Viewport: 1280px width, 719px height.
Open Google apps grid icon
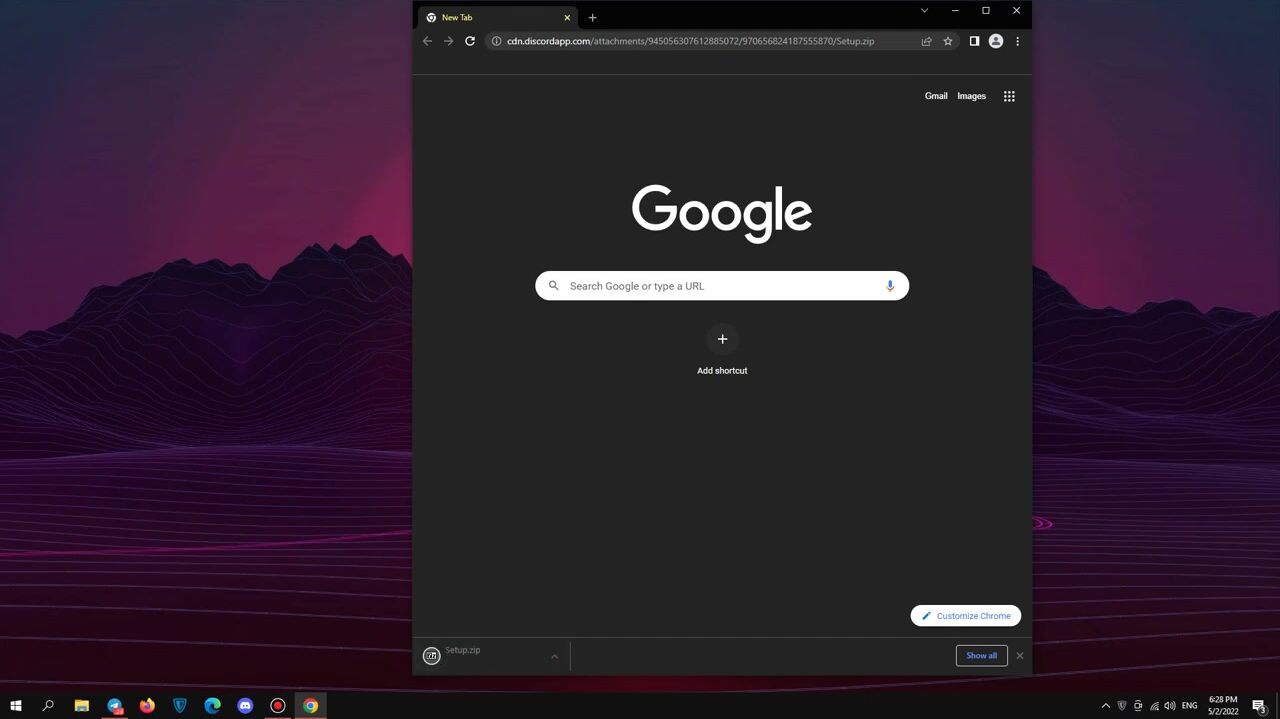1009,96
